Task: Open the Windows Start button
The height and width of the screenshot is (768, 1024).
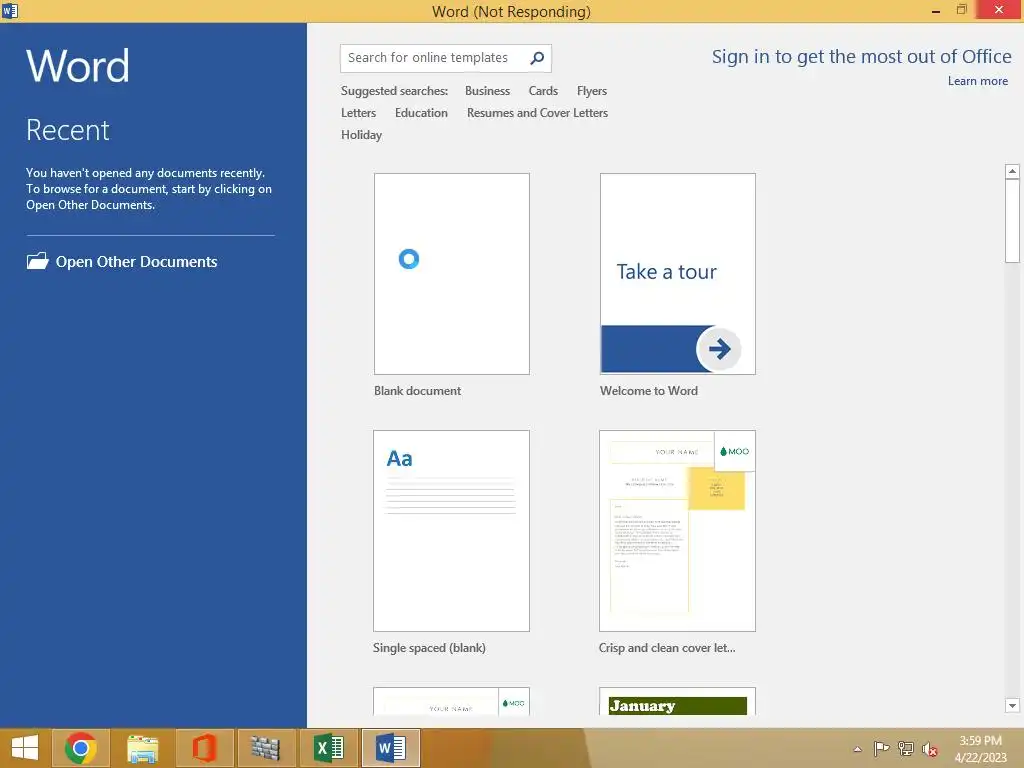Action: coord(25,748)
